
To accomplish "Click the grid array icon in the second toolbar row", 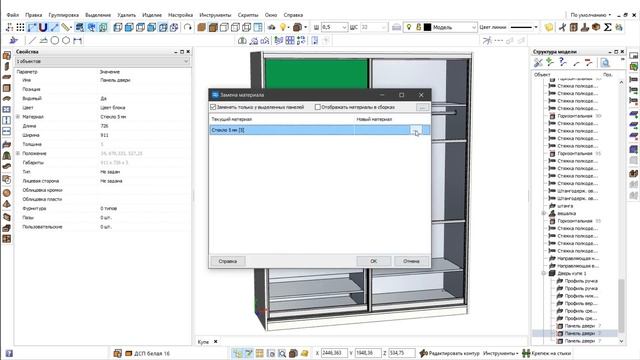I will click(290, 40).
